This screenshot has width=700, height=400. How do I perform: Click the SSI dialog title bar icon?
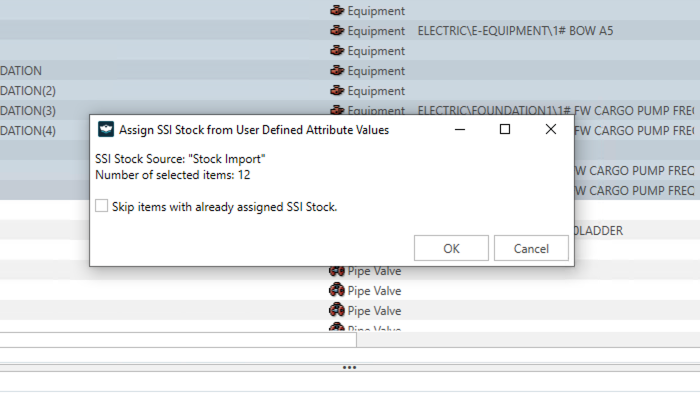106,129
